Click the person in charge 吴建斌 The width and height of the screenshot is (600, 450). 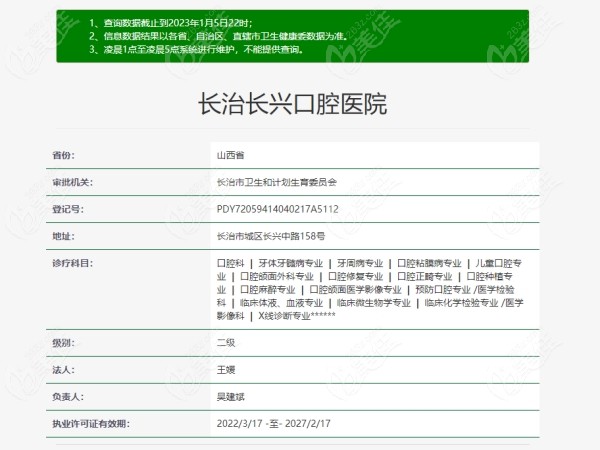click(230, 396)
